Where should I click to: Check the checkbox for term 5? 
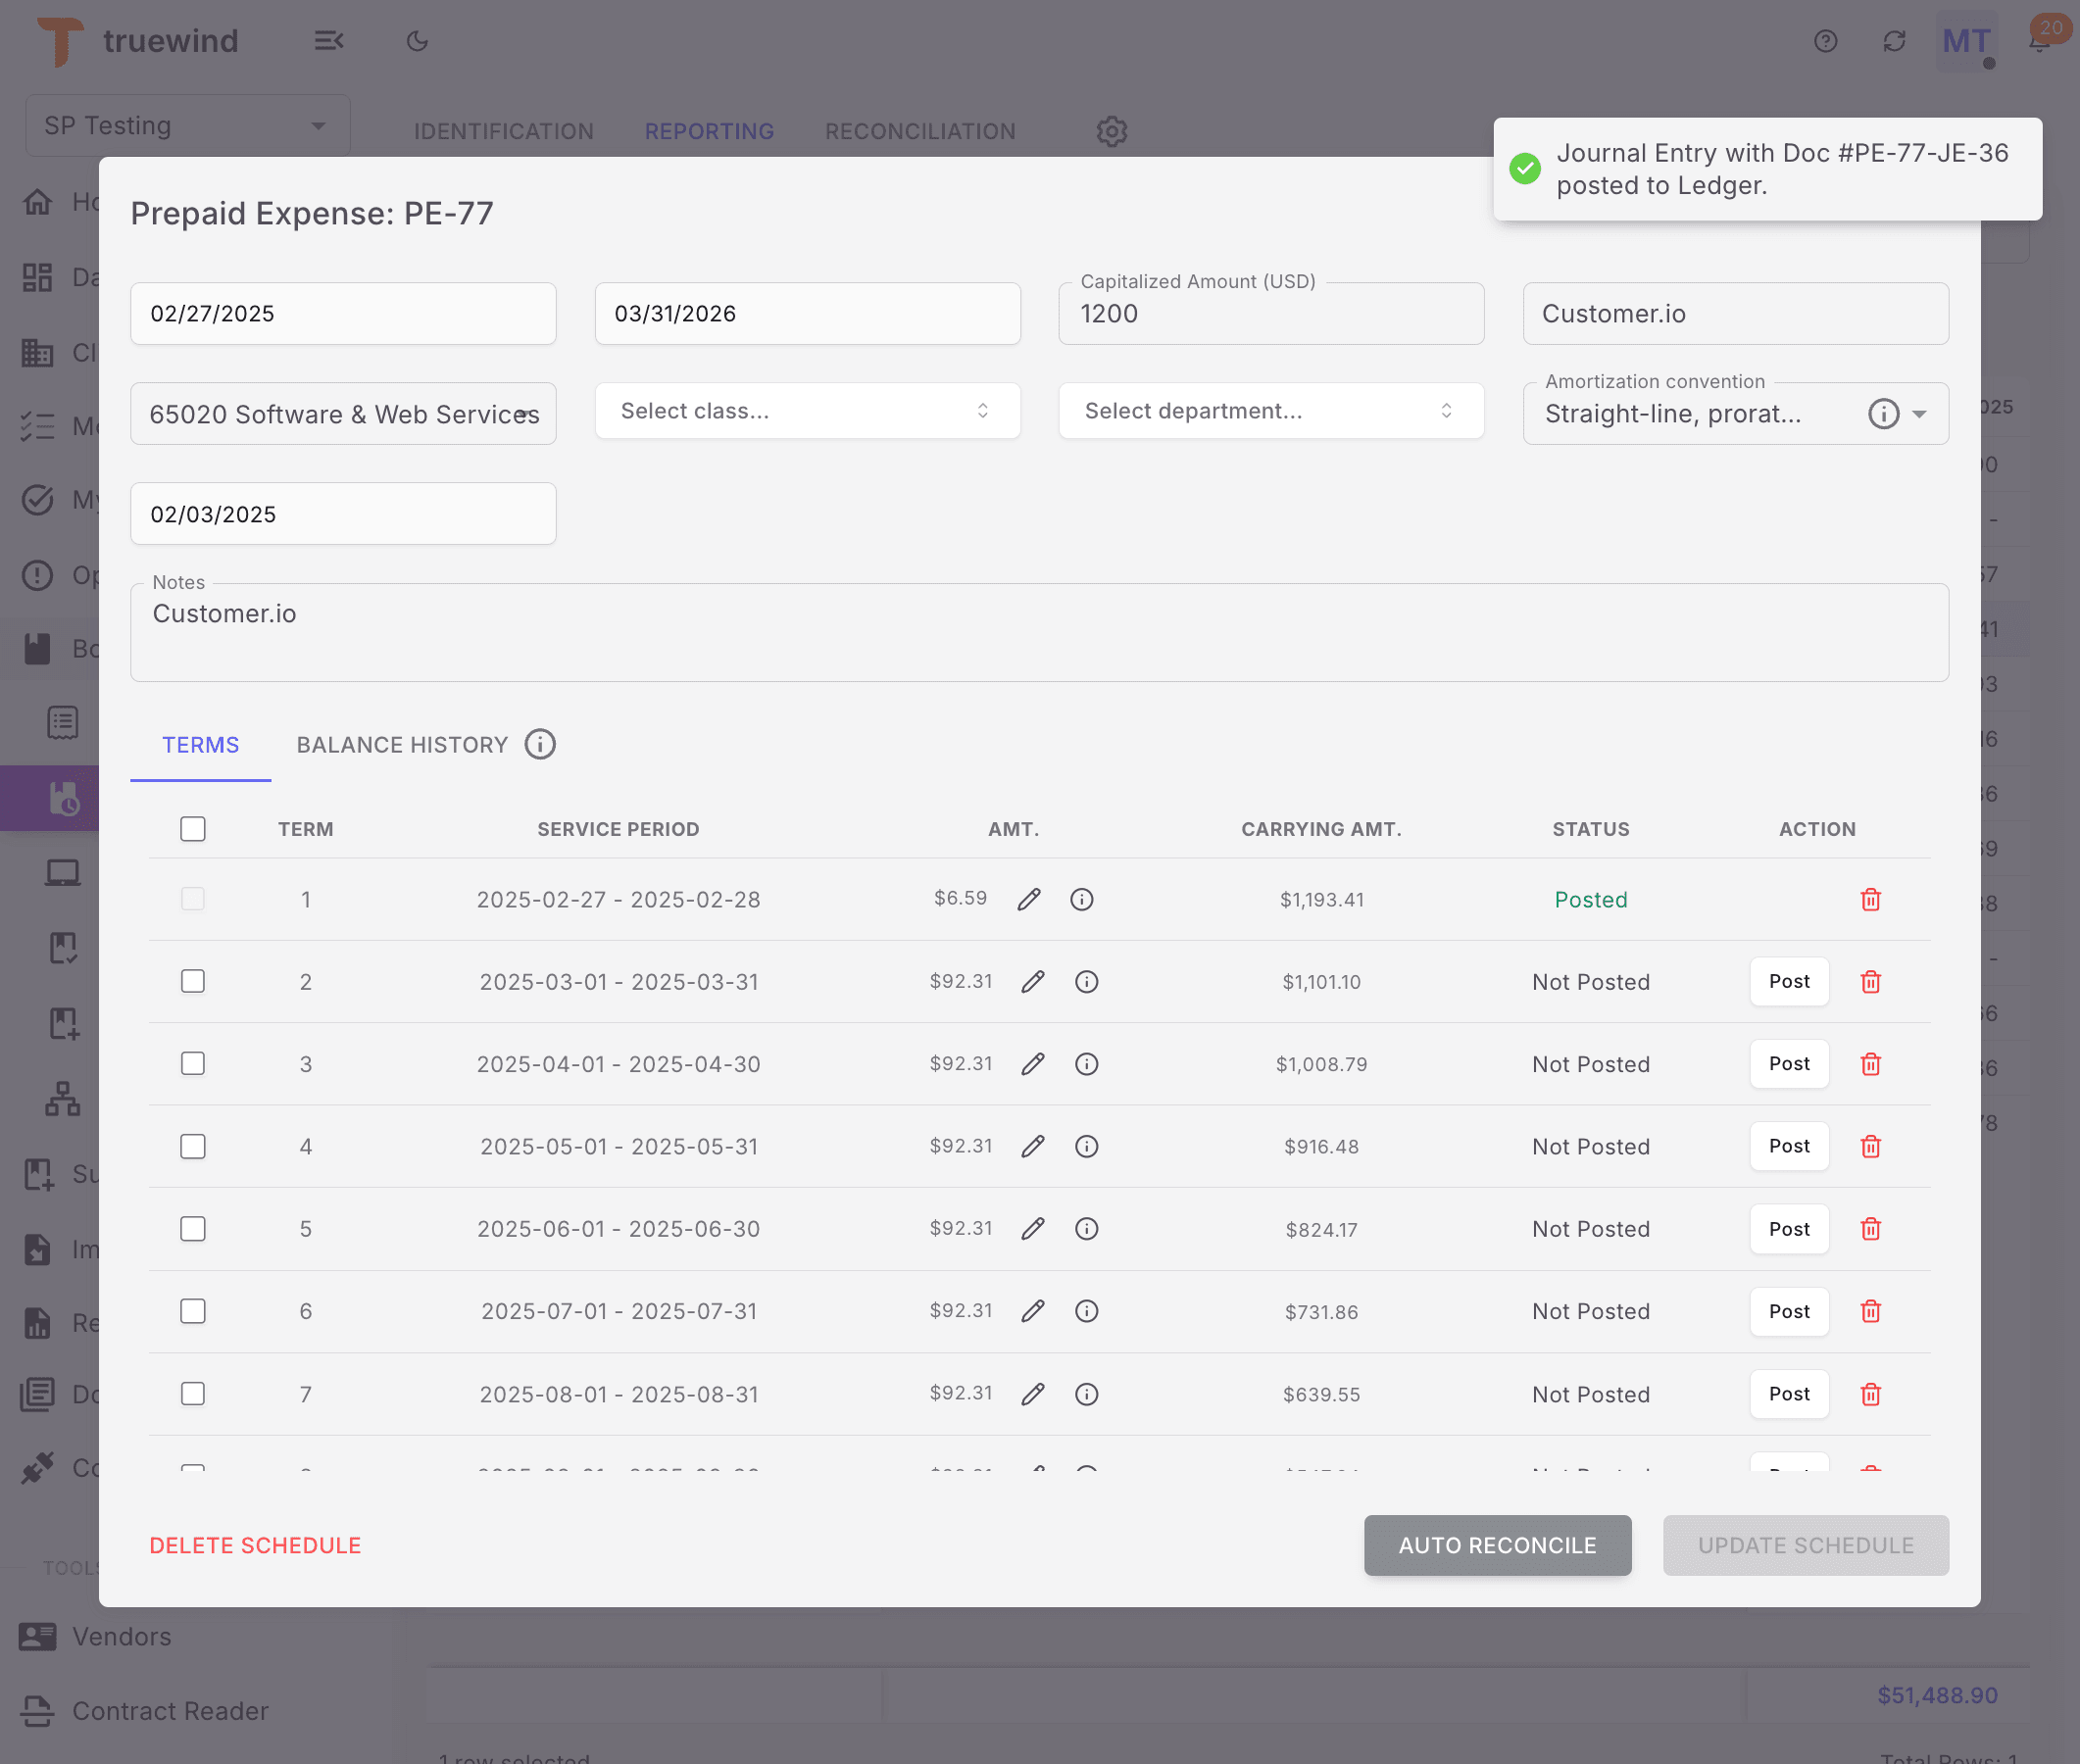(x=192, y=1228)
